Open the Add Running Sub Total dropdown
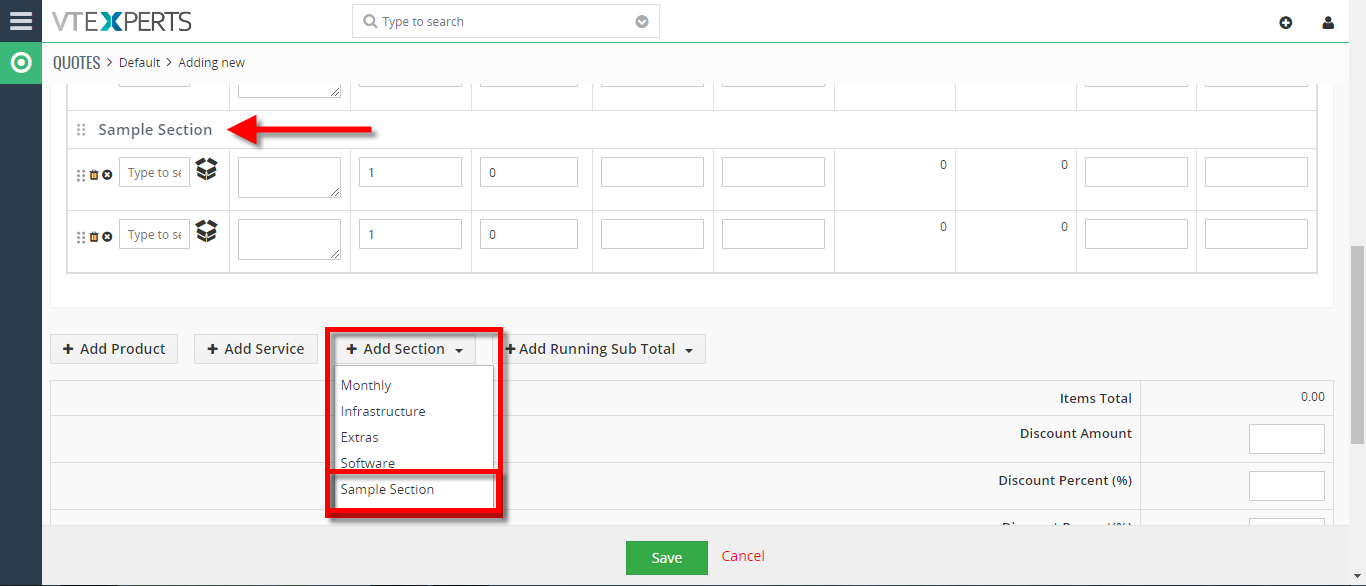The height and width of the screenshot is (586, 1366). [598, 349]
